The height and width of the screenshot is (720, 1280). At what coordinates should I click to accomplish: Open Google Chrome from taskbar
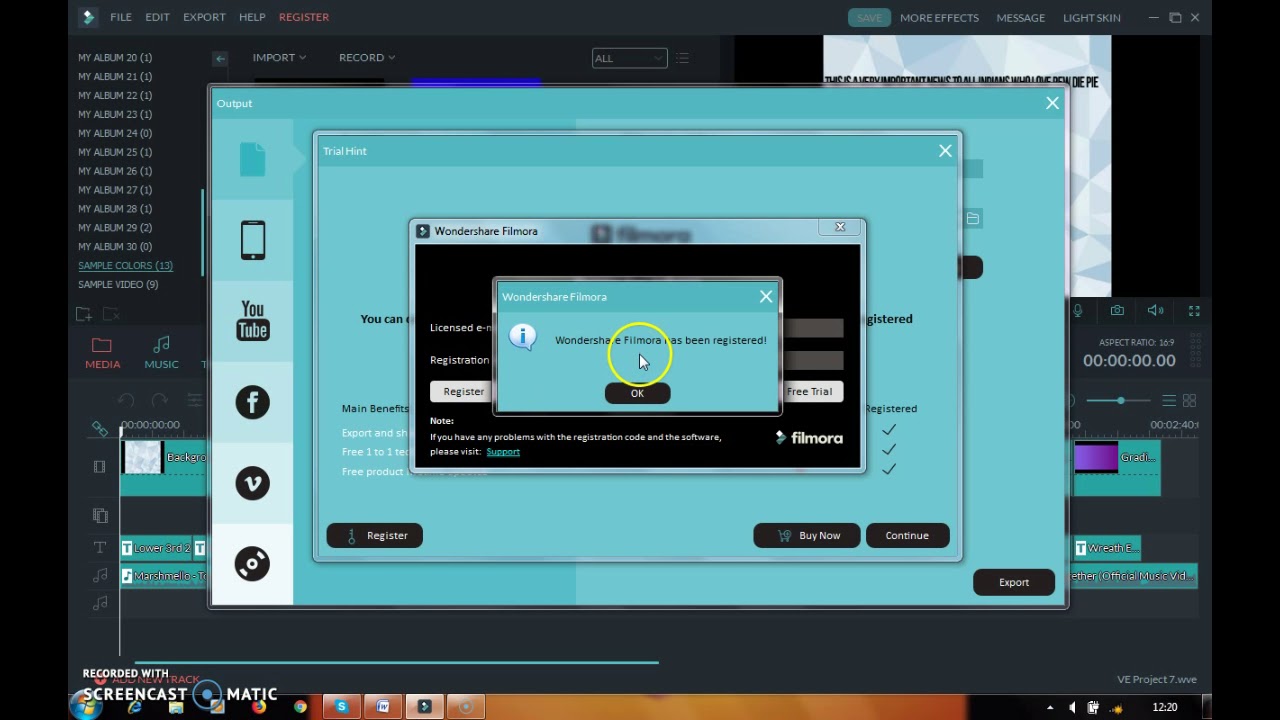(300, 707)
